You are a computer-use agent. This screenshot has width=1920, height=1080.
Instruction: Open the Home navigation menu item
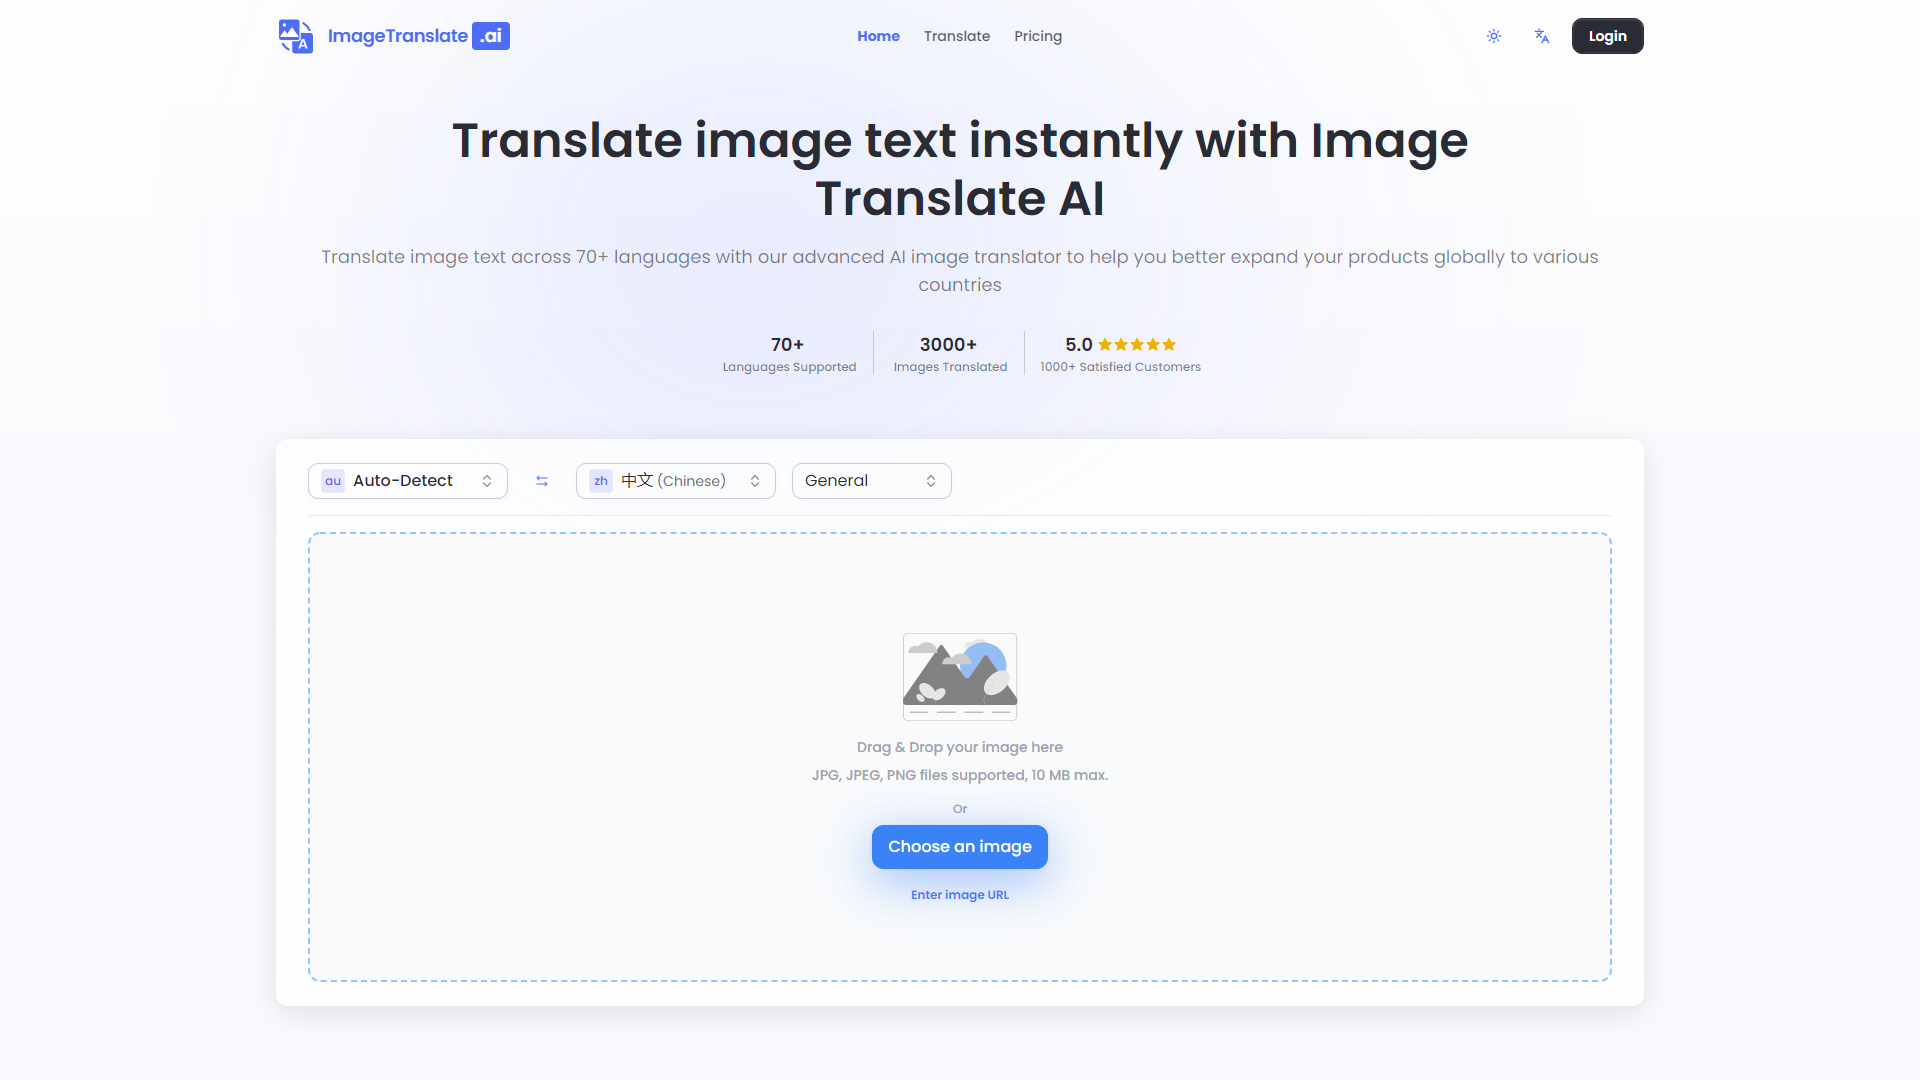point(878,36)
